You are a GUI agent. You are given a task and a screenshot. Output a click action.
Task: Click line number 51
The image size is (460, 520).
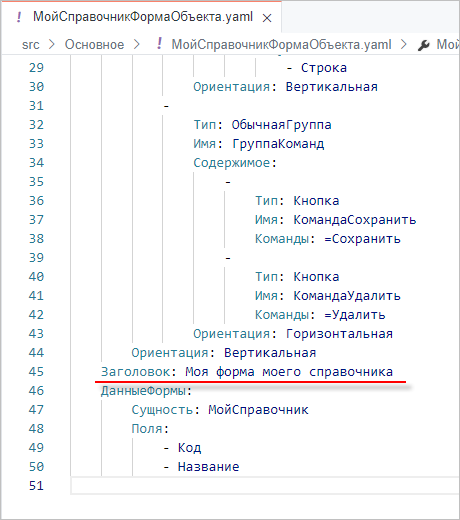(36, 486)
